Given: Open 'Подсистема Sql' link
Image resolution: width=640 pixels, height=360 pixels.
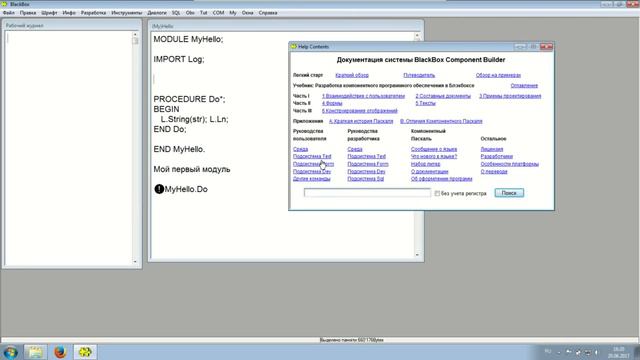Looking at the screenshot, I should pos(365,179).
